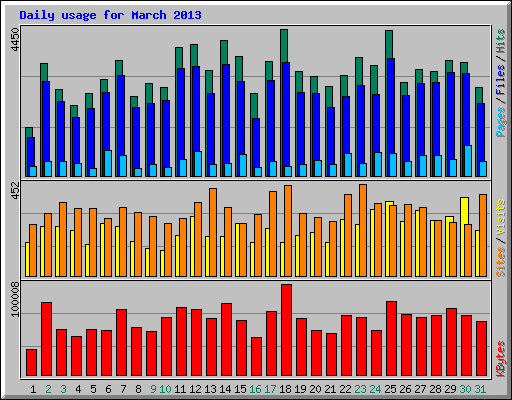
Task: Click the orange bar for day 13
Action: (x=213, y=232)
